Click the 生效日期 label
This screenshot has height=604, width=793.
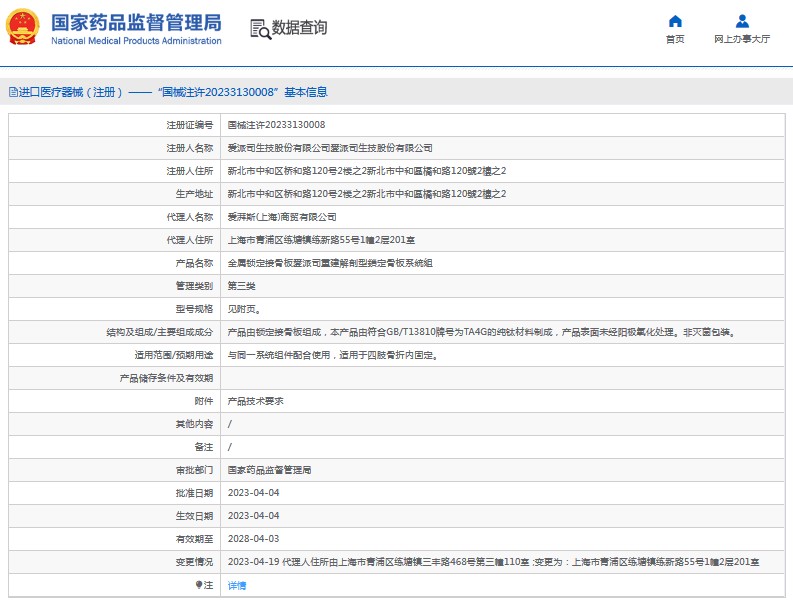194,516
